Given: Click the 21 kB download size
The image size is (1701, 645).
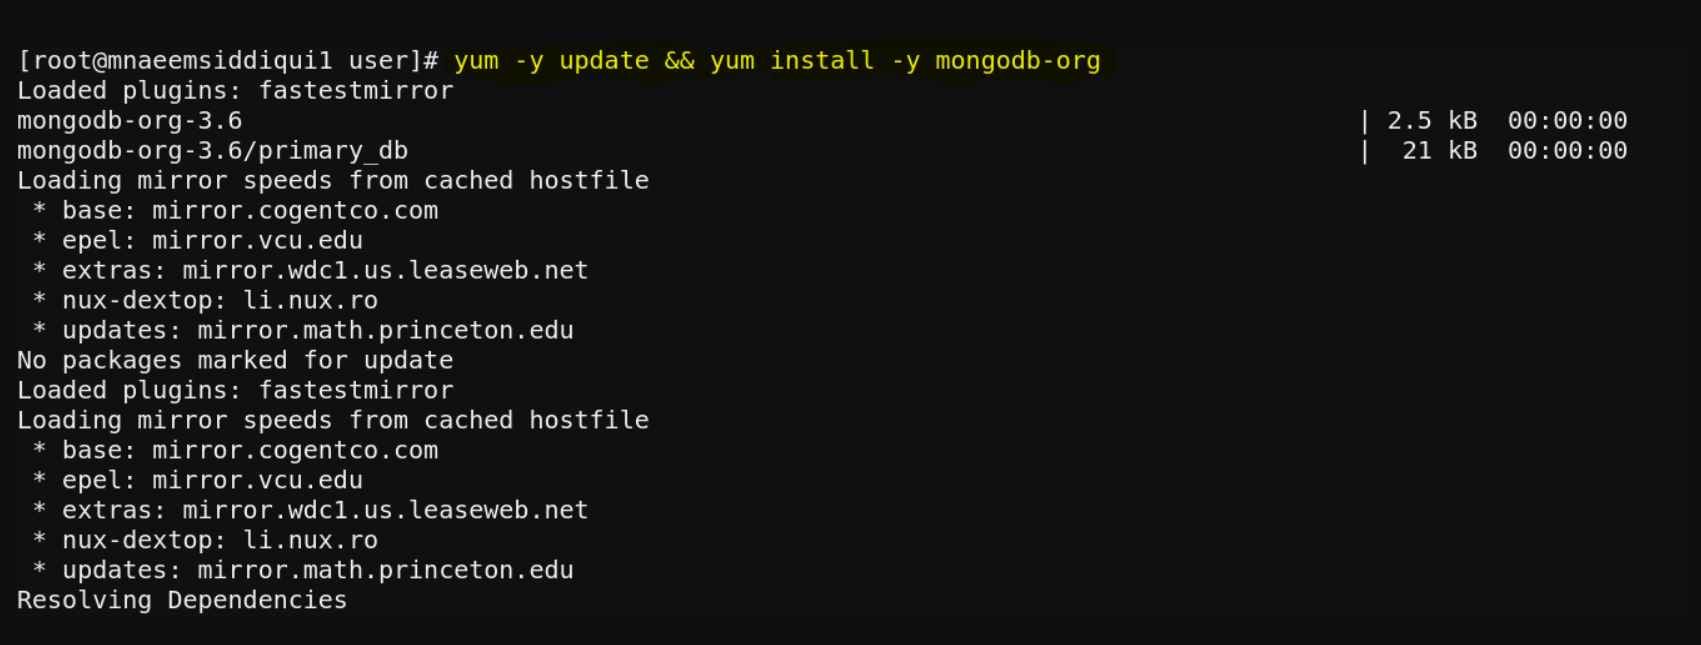Looking at the screenshot, I should pyautogui.click(x=1439, y=151).
